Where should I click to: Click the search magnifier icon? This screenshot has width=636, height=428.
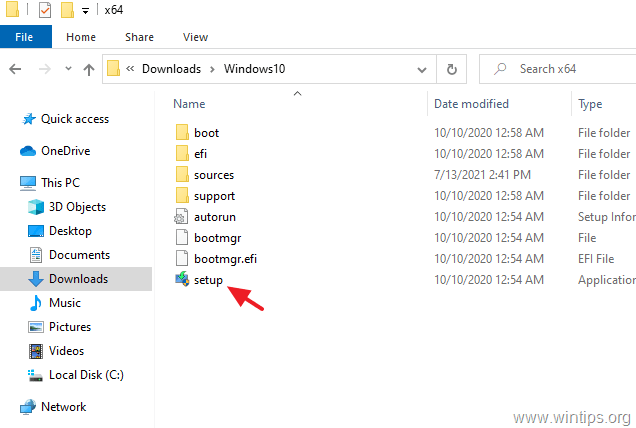click(x=500, y=69)
